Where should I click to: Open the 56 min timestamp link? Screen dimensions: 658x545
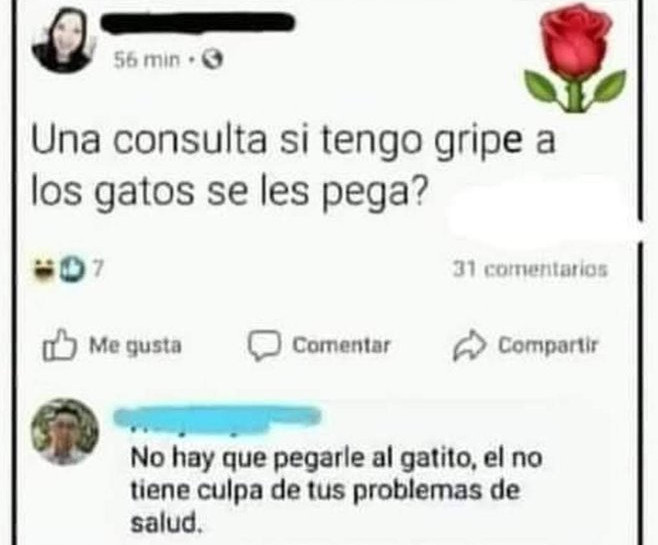(x=147, y=61)
